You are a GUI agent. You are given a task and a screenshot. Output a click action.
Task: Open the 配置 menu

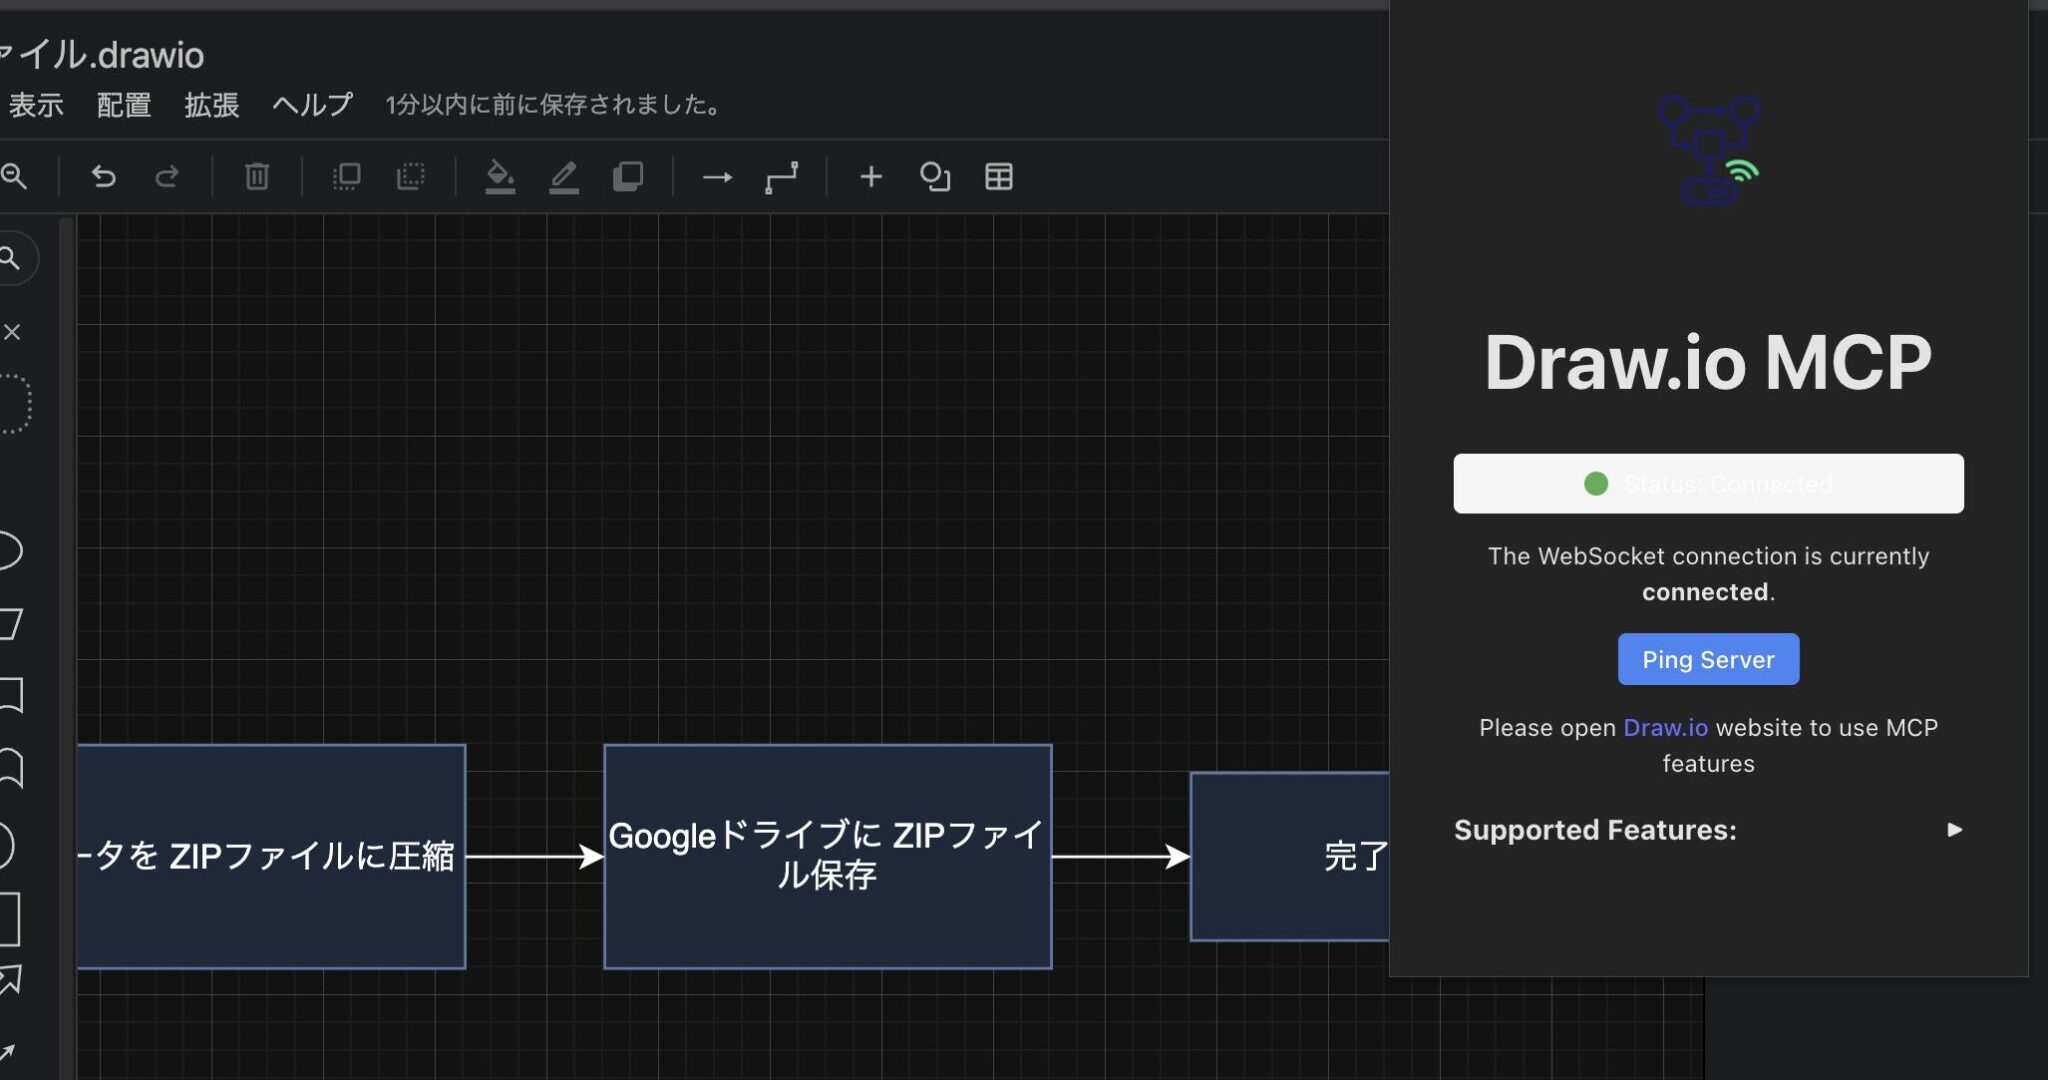tap(124, 105)
